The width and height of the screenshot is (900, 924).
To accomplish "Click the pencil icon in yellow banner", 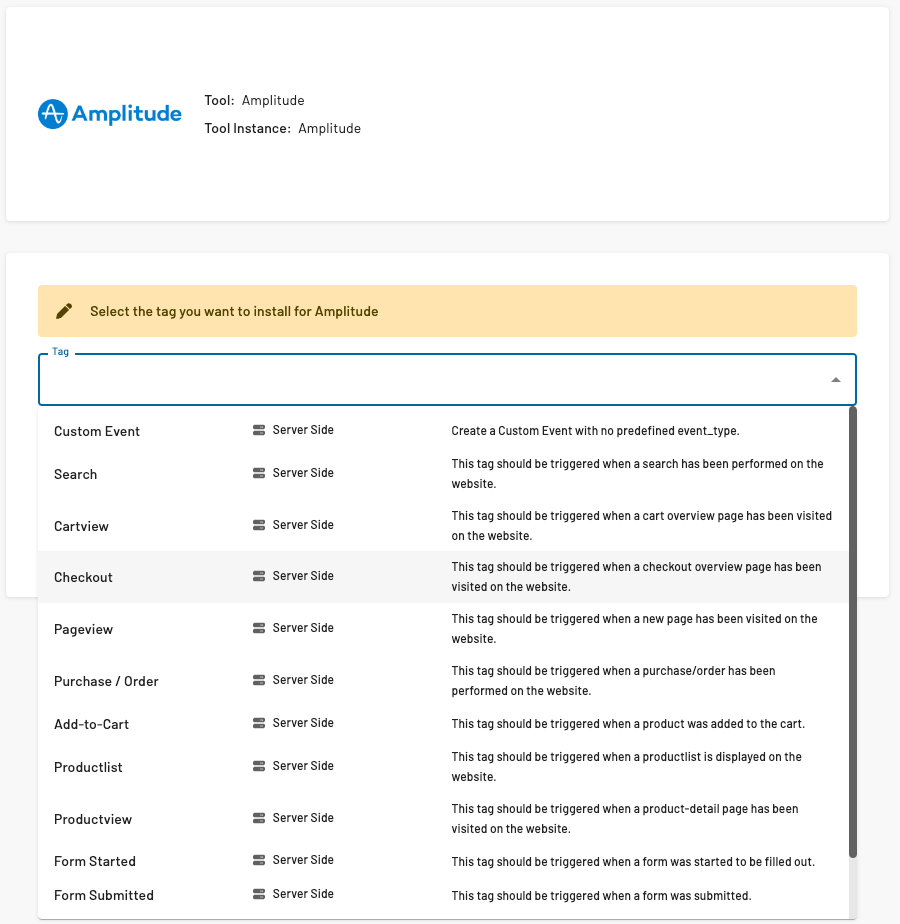I will click(x=64, y=311).
